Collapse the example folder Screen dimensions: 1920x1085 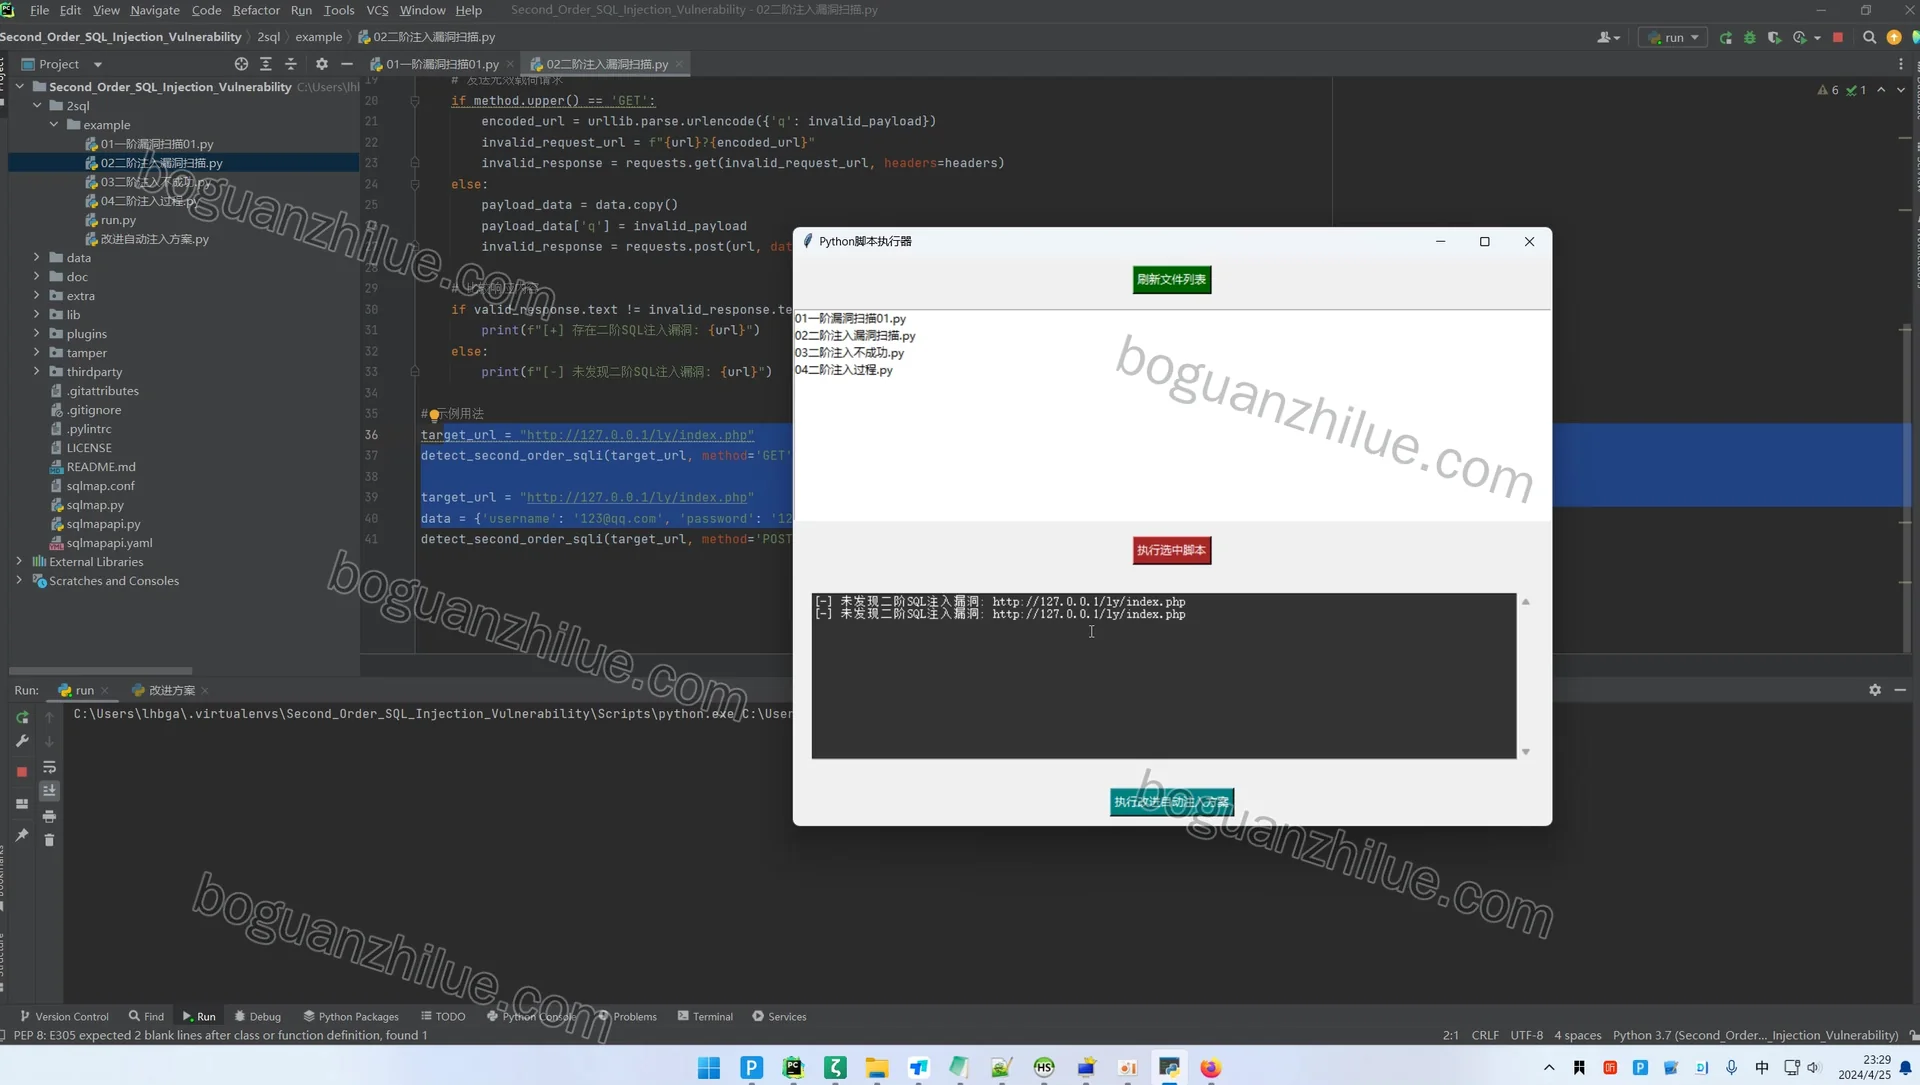click(54, 125)
